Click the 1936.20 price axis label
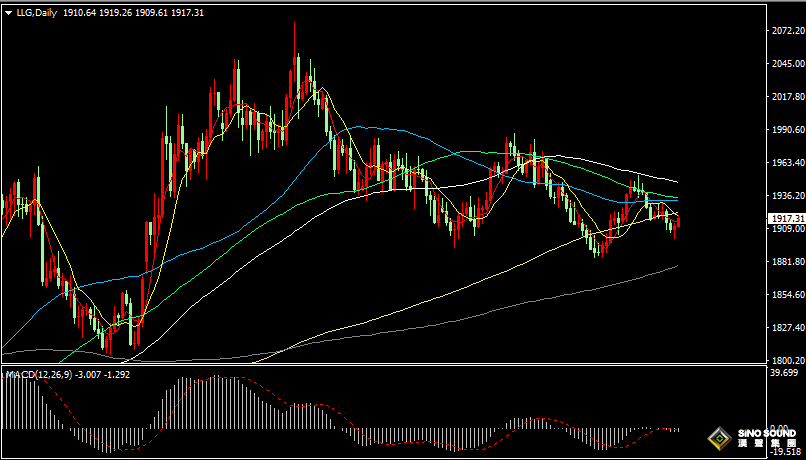This screenshot has height=460, width=806. (x=788, y=196)
